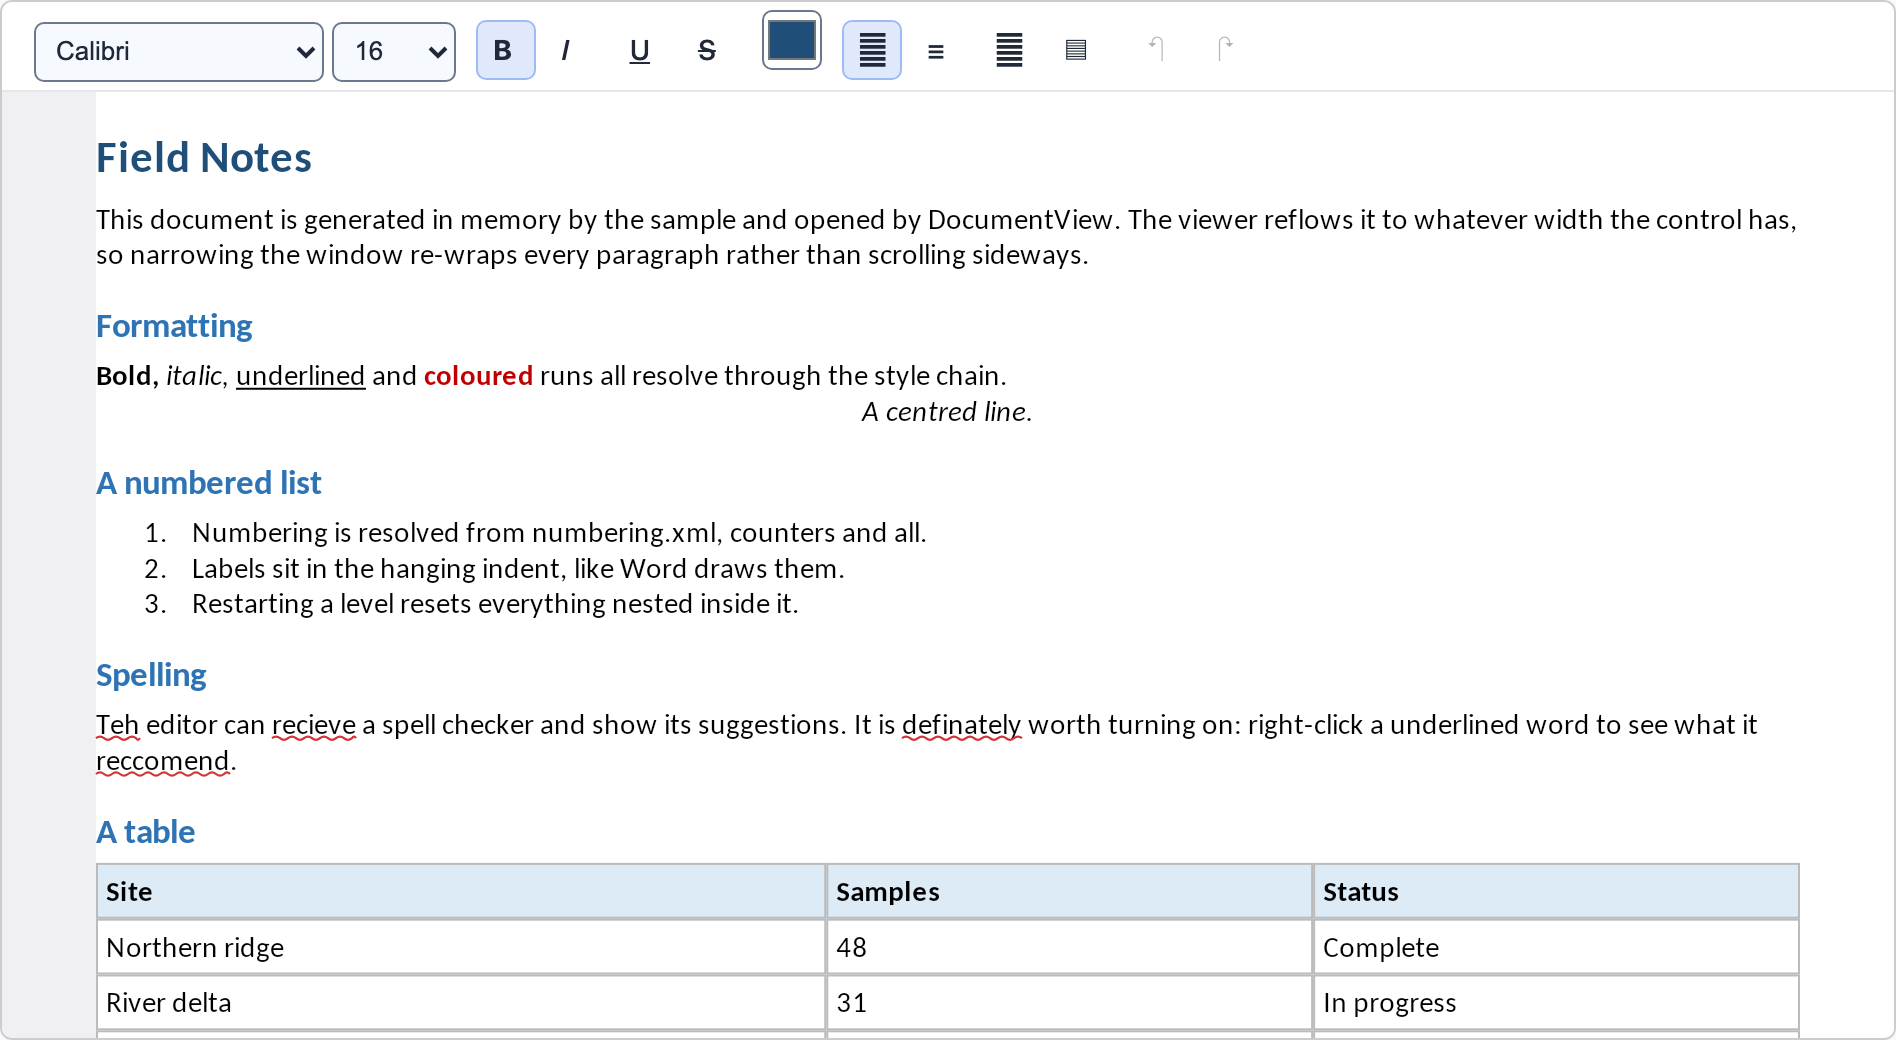This screenshot has width=1896, height=1040.
Task: Click the 'A numbered list' heading
Action: [x=209, y=483]
